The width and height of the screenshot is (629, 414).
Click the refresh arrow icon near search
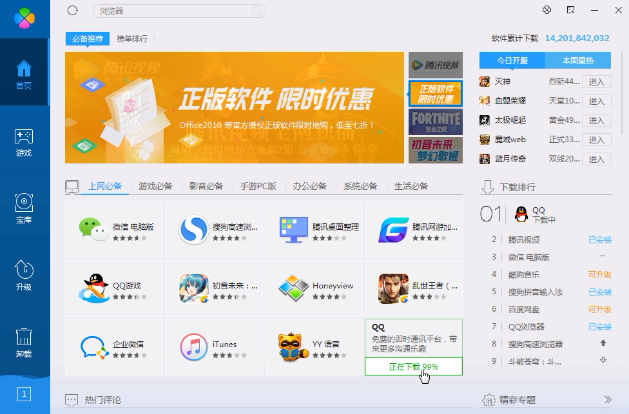[x=73, y=10]
